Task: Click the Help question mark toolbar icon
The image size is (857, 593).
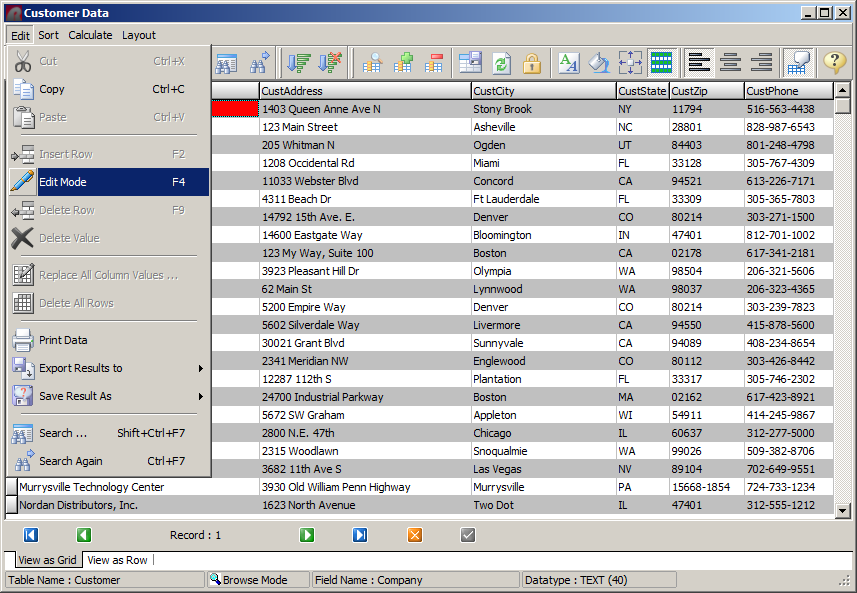Action: 834,63
